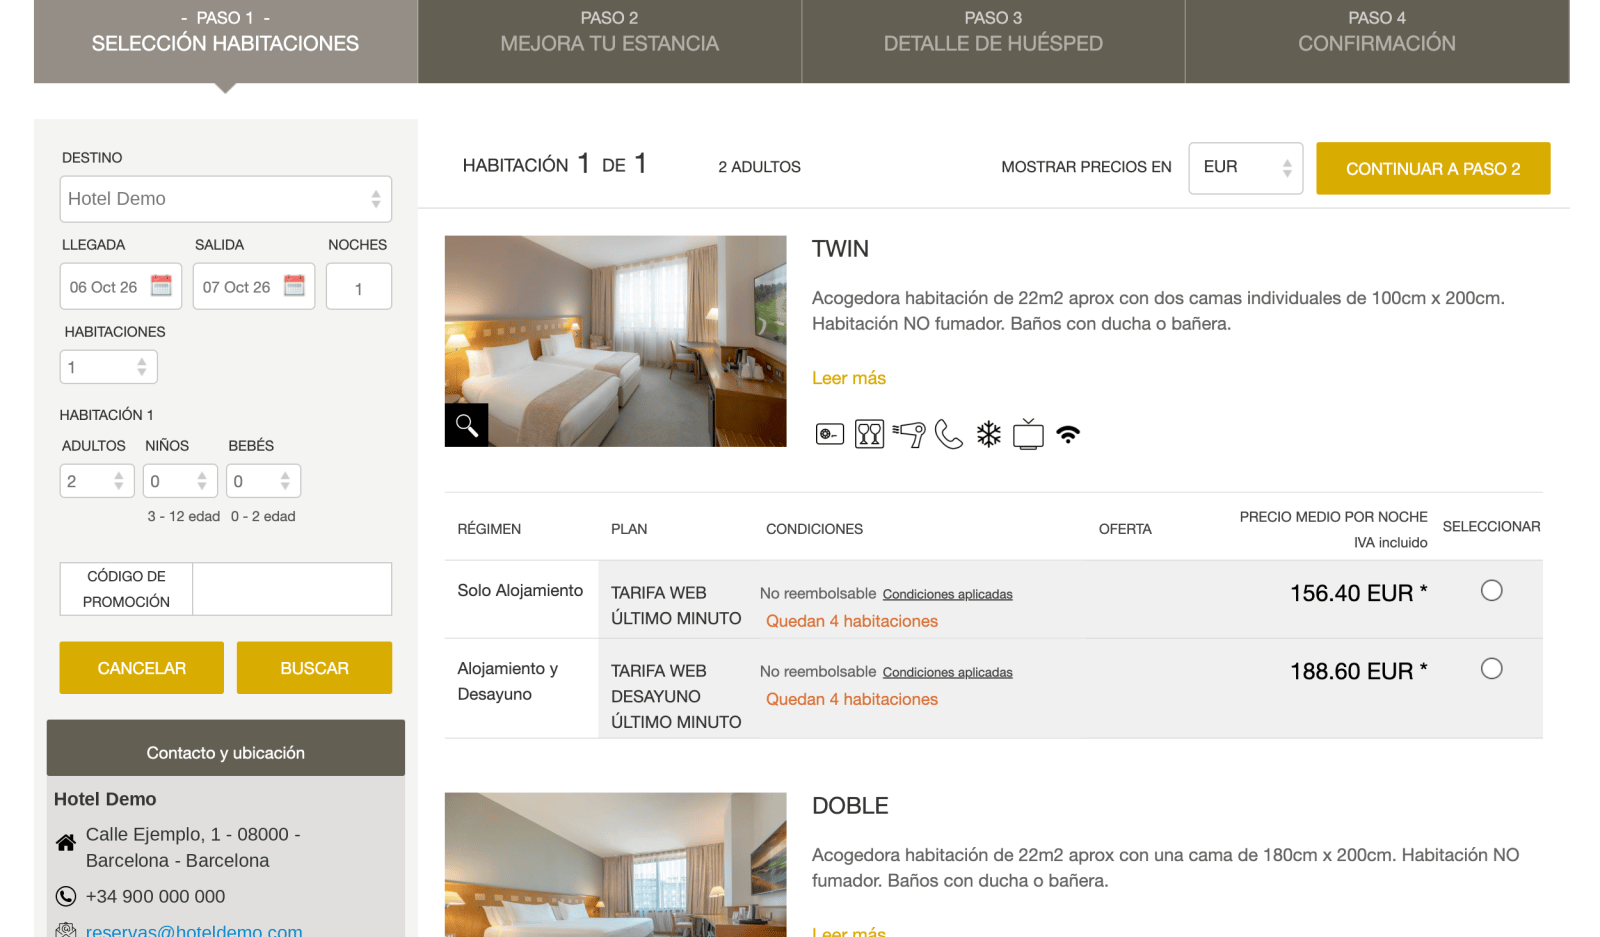Click the WiFi amenity icon
This screenshot has width=1600, height=937.
[x=1068, y=434]
